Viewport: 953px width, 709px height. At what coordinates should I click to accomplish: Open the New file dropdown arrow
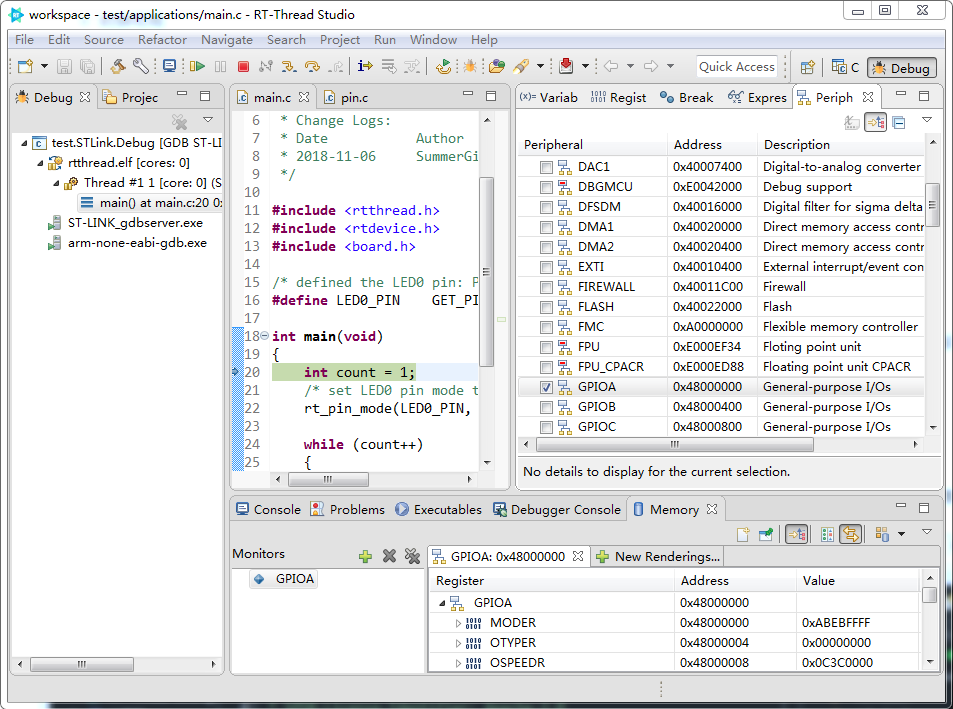tap(44, 66)
